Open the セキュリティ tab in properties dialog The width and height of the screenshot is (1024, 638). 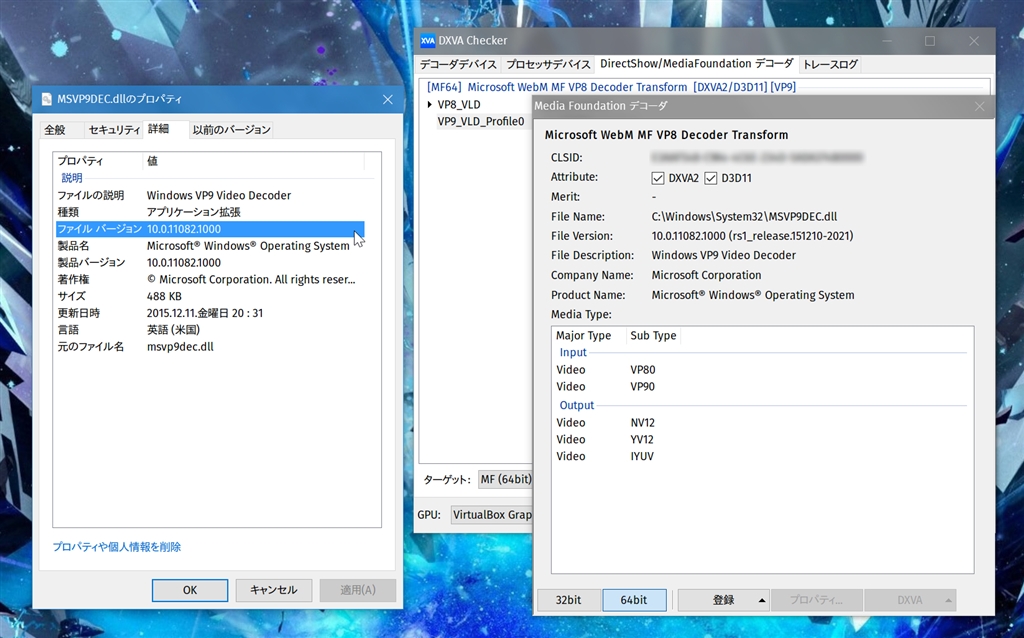coord(114,130)
